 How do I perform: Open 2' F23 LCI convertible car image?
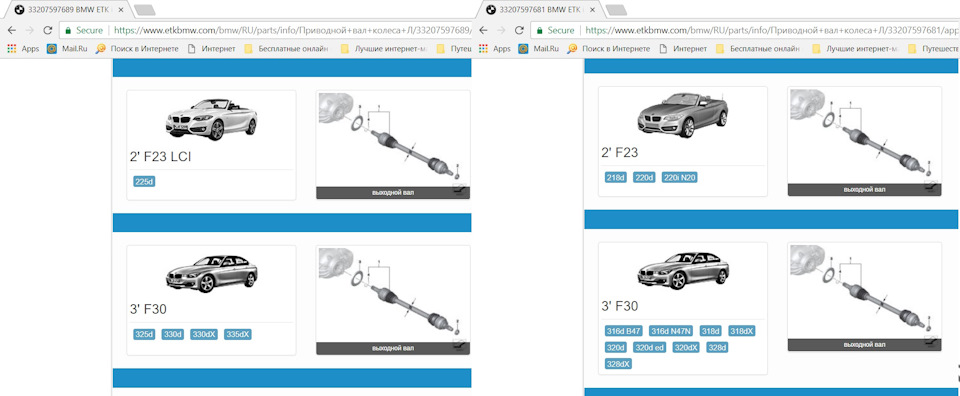pyautogui.click(x=211, y=119)
